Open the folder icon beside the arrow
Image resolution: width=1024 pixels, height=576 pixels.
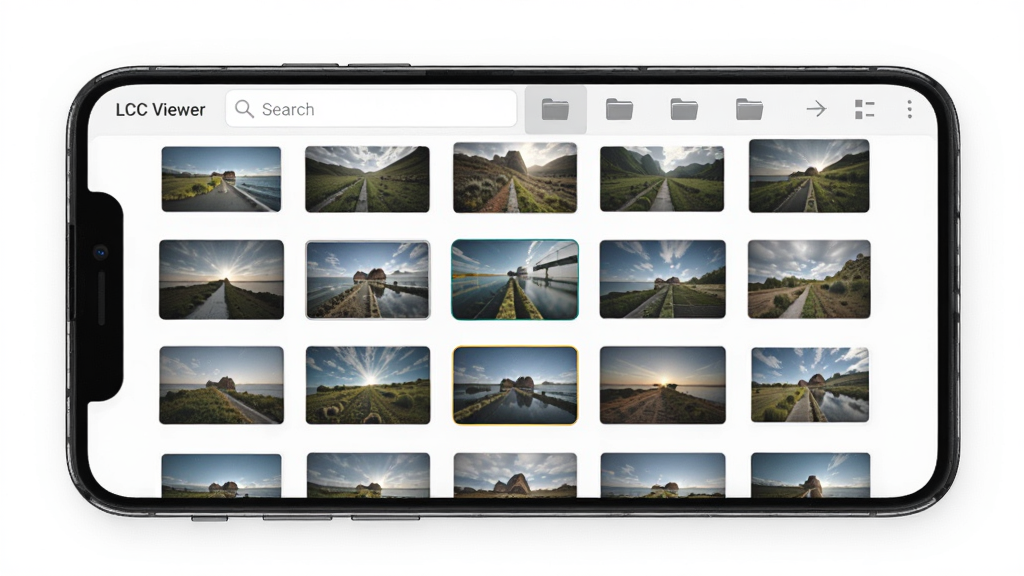pos(749,109)
